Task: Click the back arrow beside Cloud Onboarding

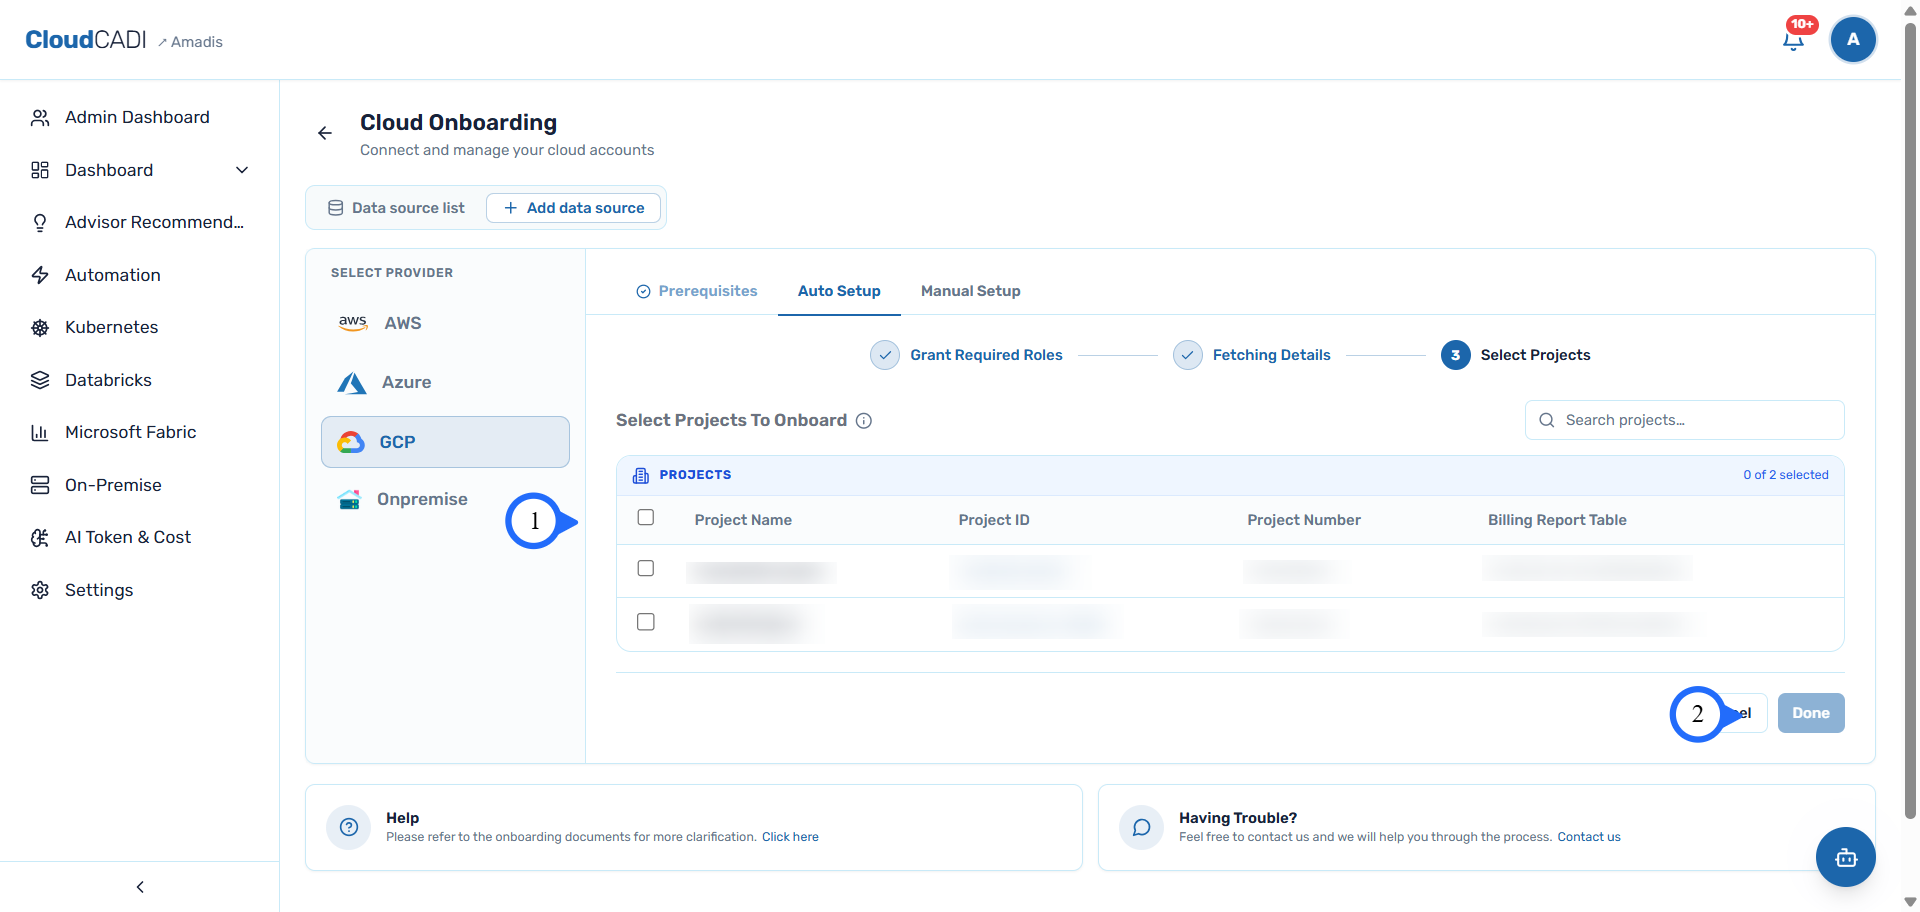Action: point(325,133)
